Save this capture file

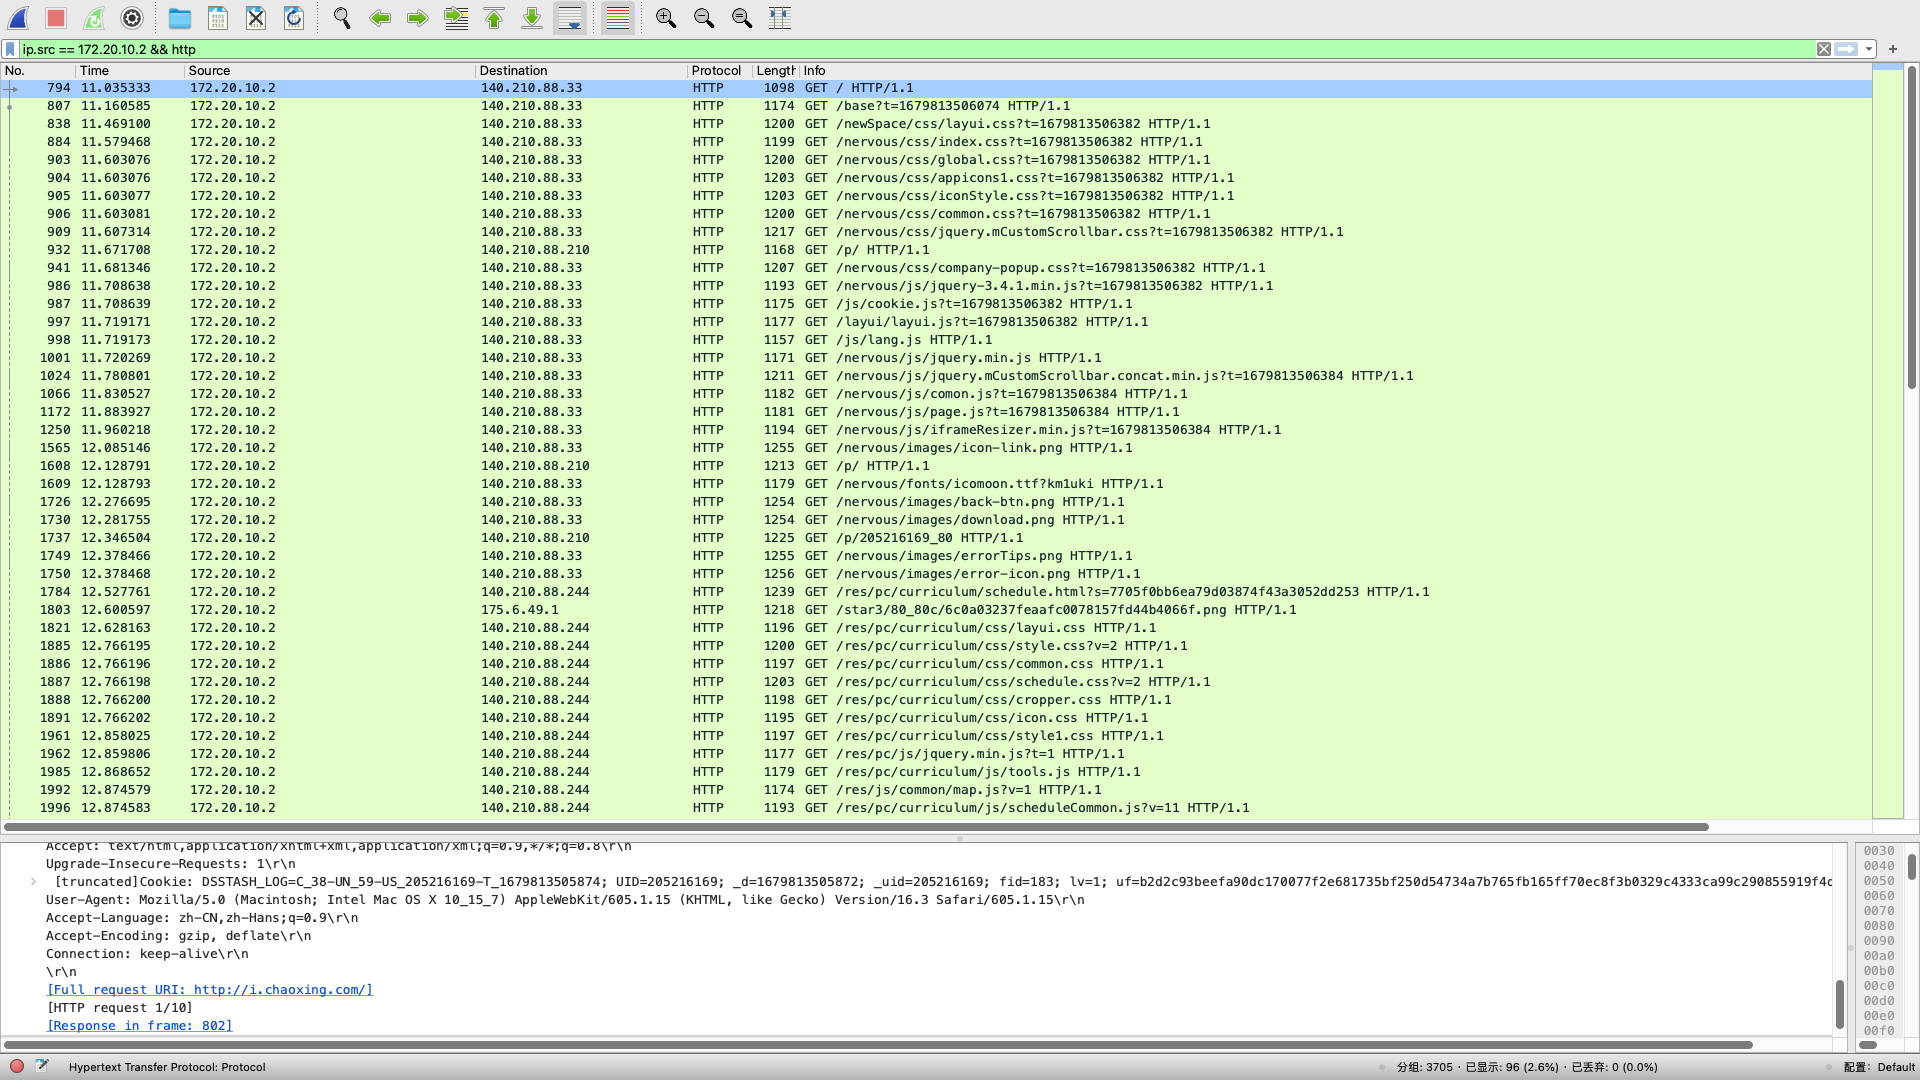coord(218,18)
